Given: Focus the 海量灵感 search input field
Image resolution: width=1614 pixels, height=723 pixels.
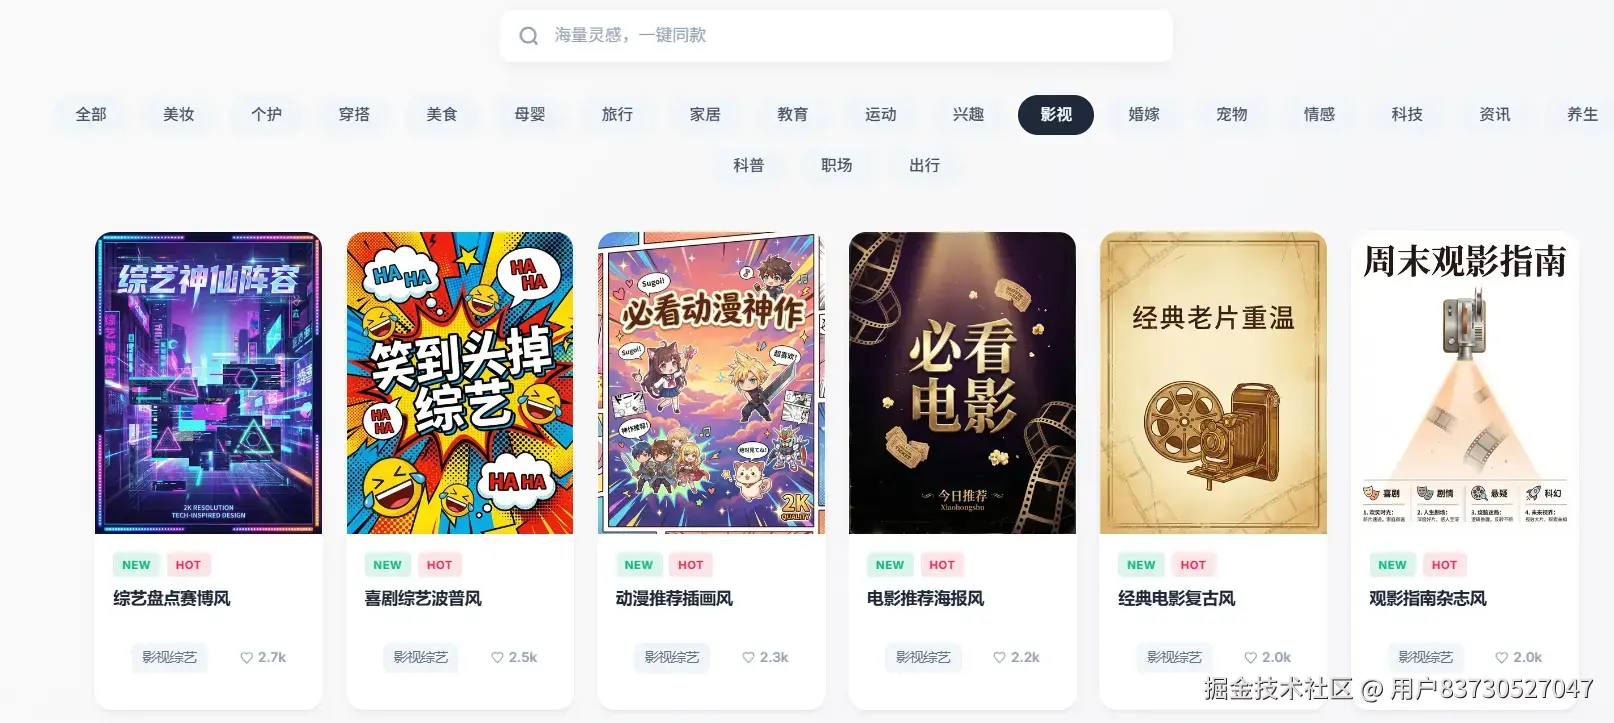Looking at the screenshot, I should (x=836, y=36).
